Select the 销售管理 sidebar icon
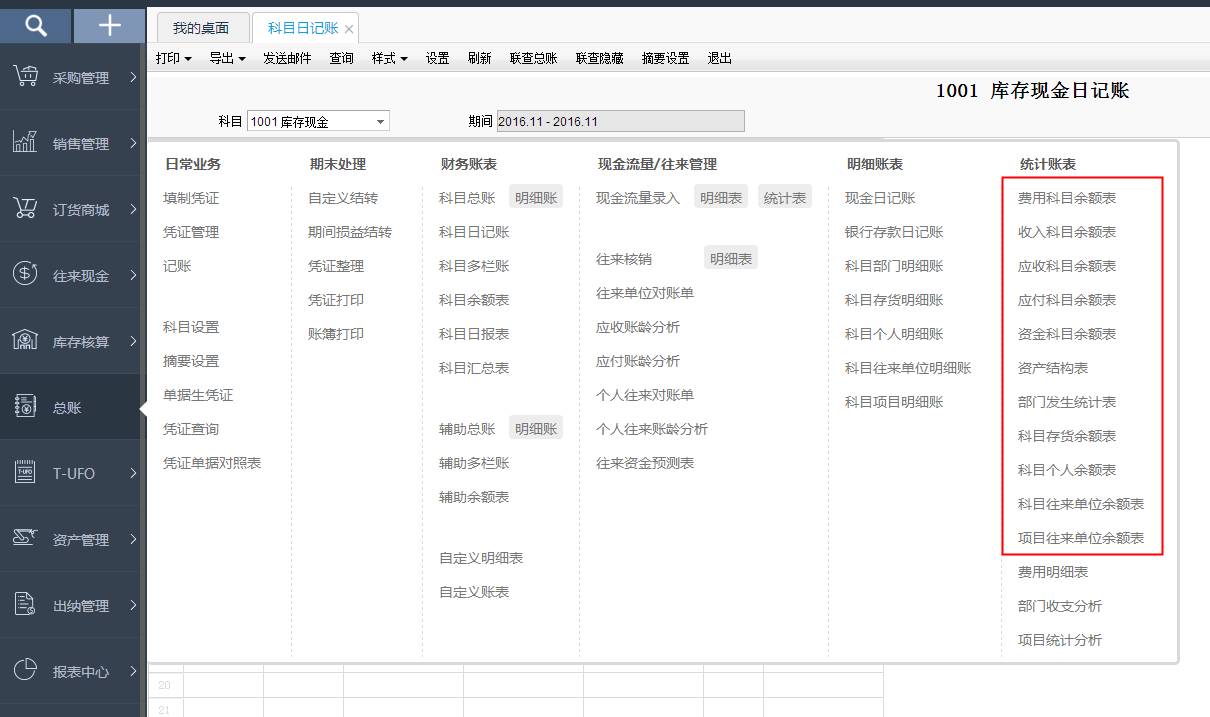 pos(72,142)
